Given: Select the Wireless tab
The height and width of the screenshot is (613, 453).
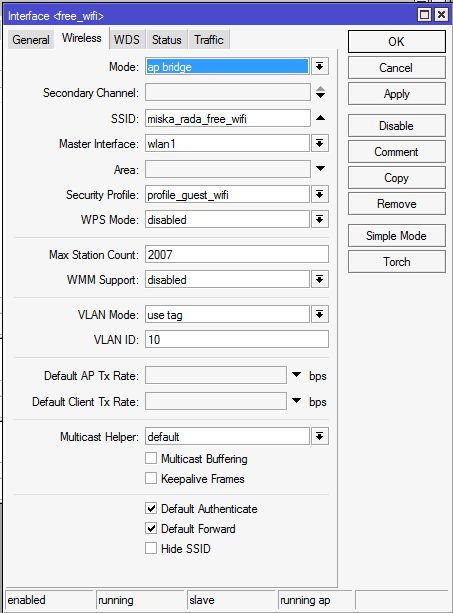Looking at the screenshot, I should coord(82,38).
